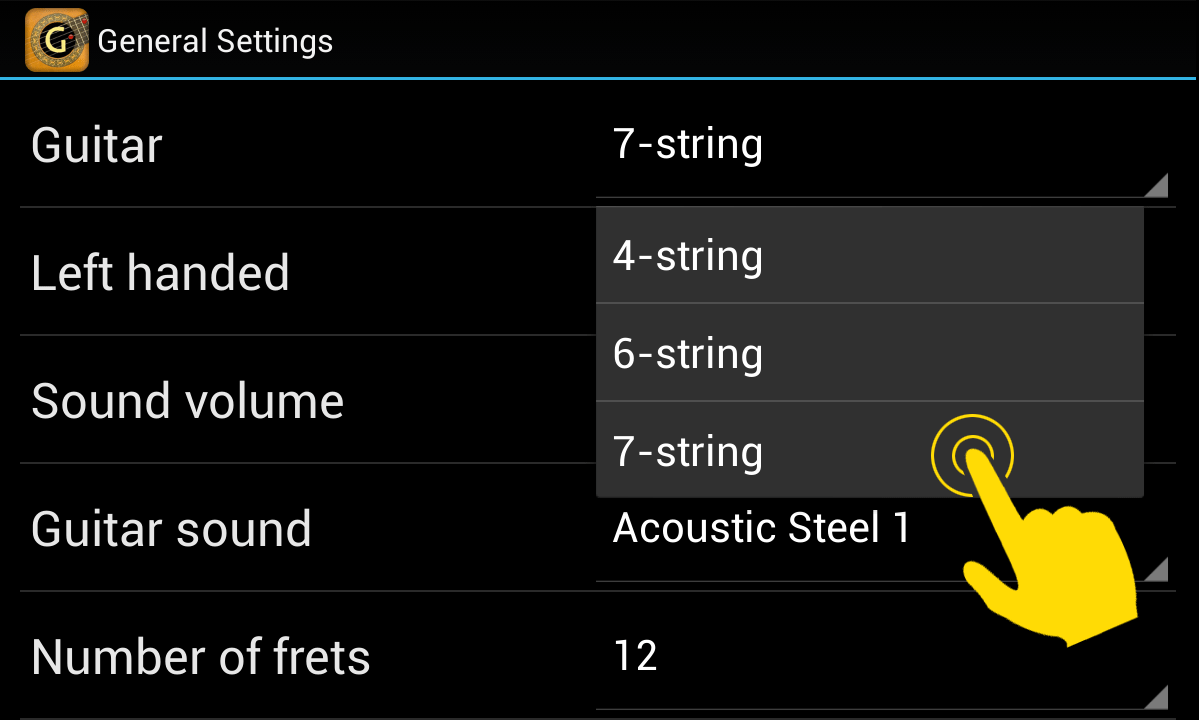
Task: Click the General Settings title text
Action: (x=213, y=41)
